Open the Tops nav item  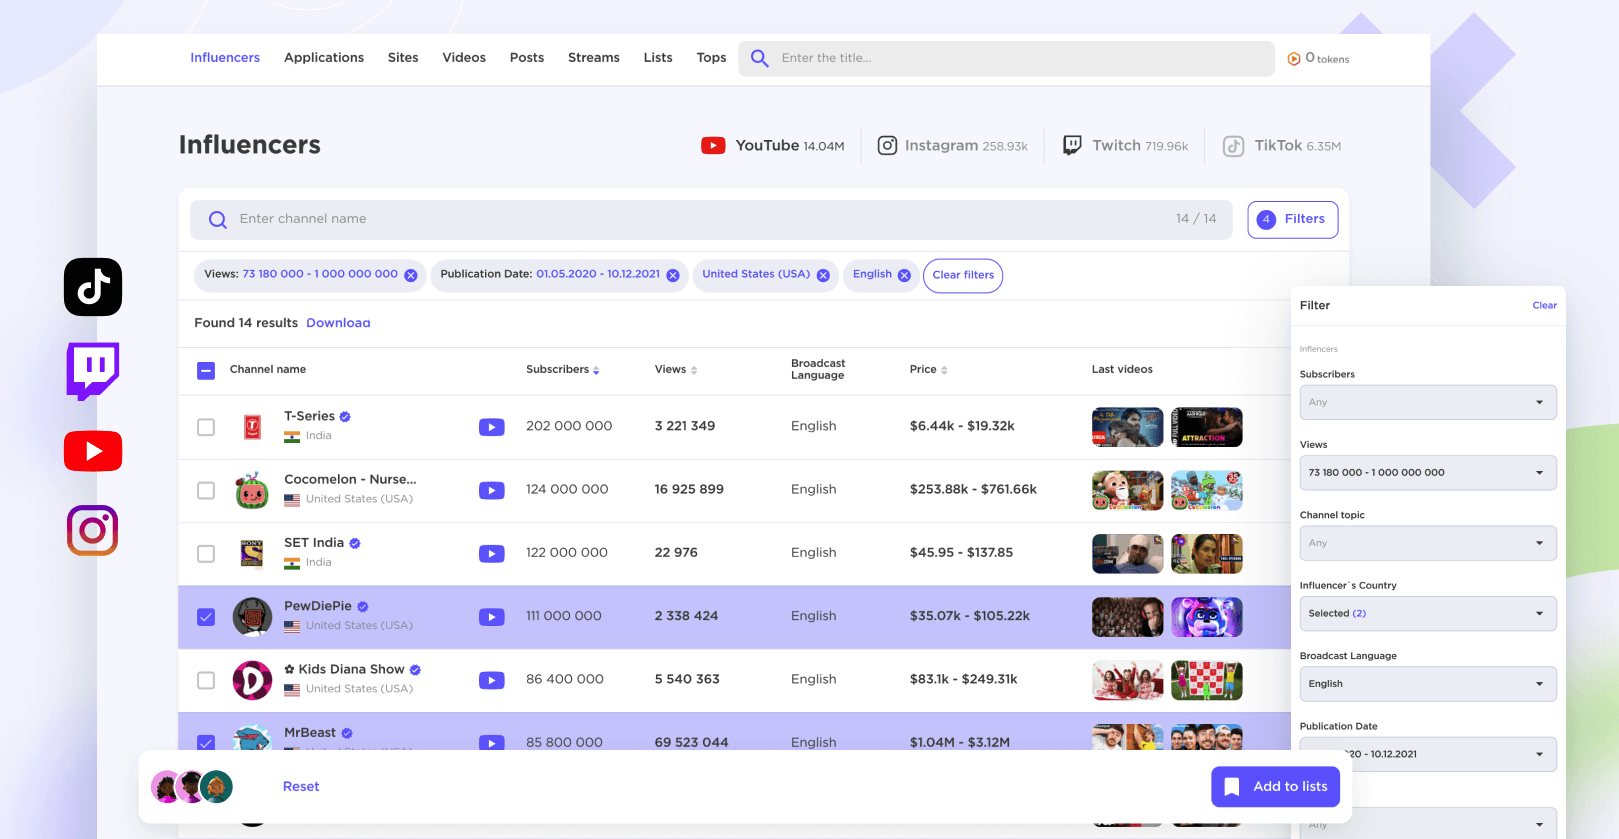pyautogui.click(x=711, y=58)
